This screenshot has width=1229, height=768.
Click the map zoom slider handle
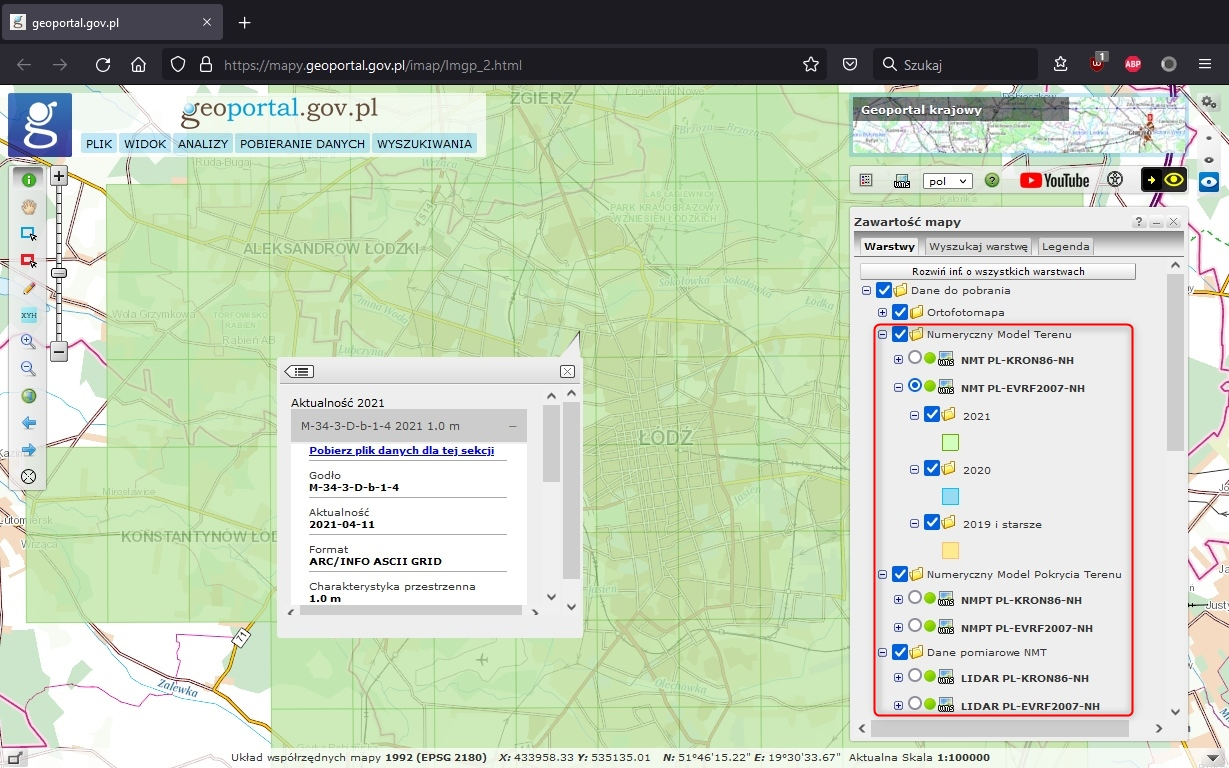[59, 272]
